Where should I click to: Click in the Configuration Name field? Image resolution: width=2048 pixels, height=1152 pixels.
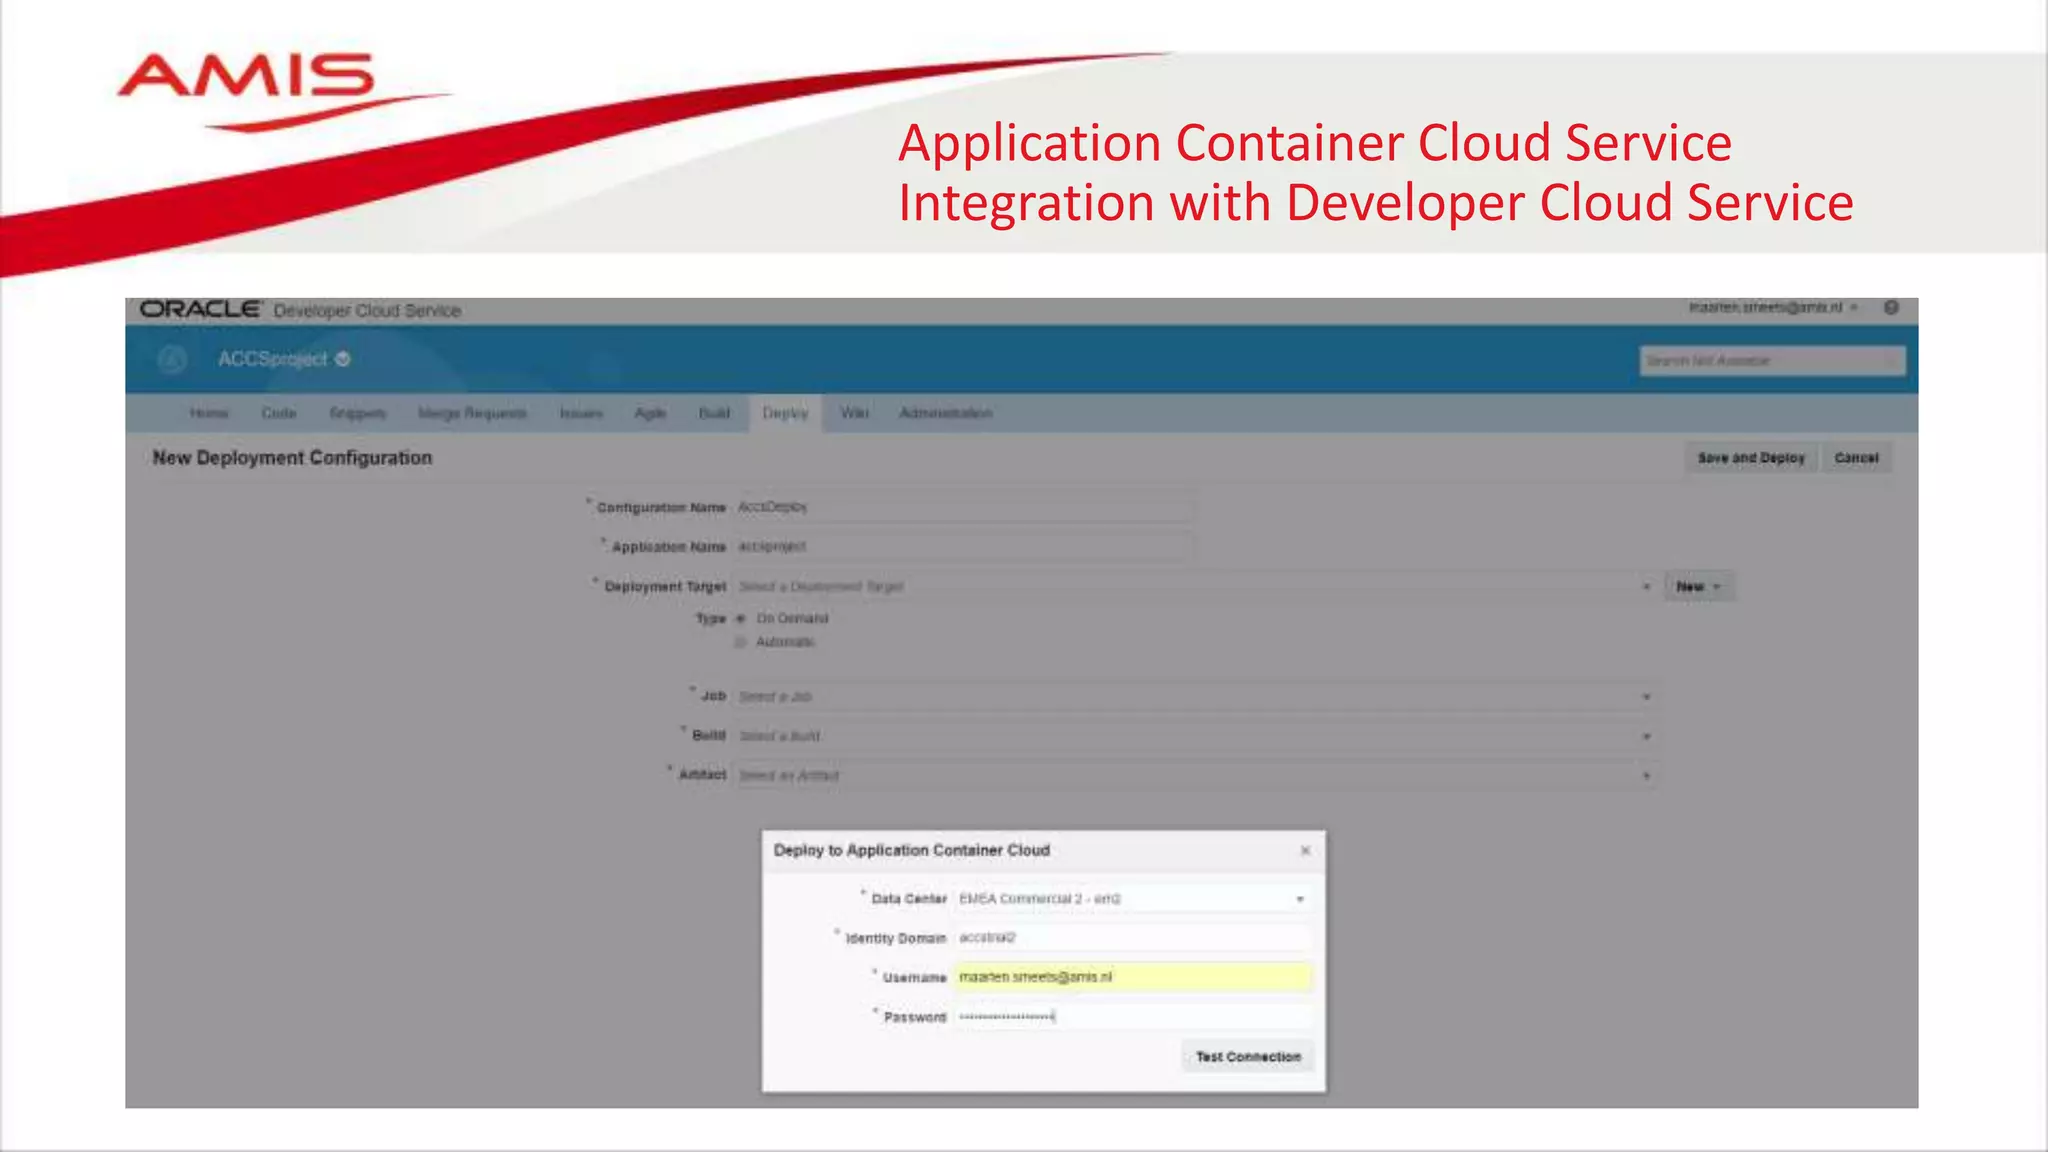[x=963, y=507]
